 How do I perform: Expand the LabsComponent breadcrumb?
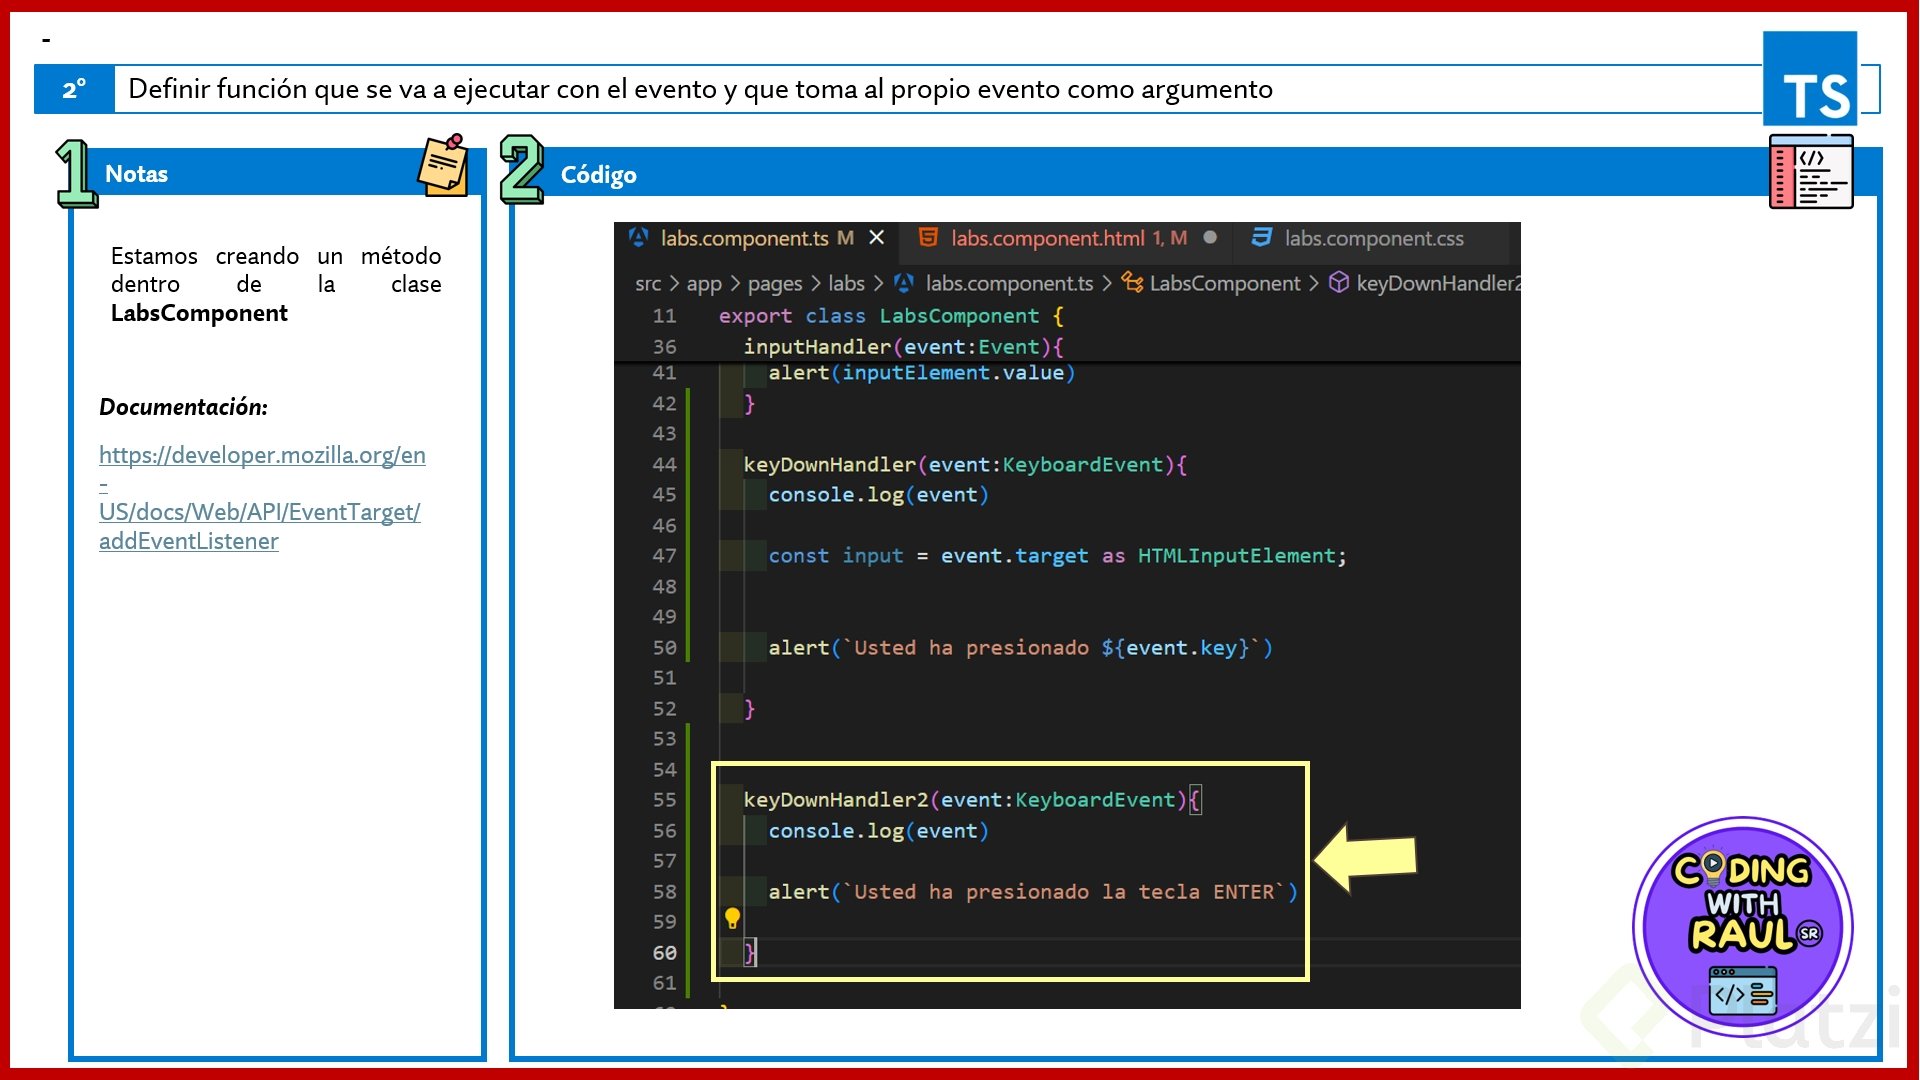click(x=1224, y=284)
